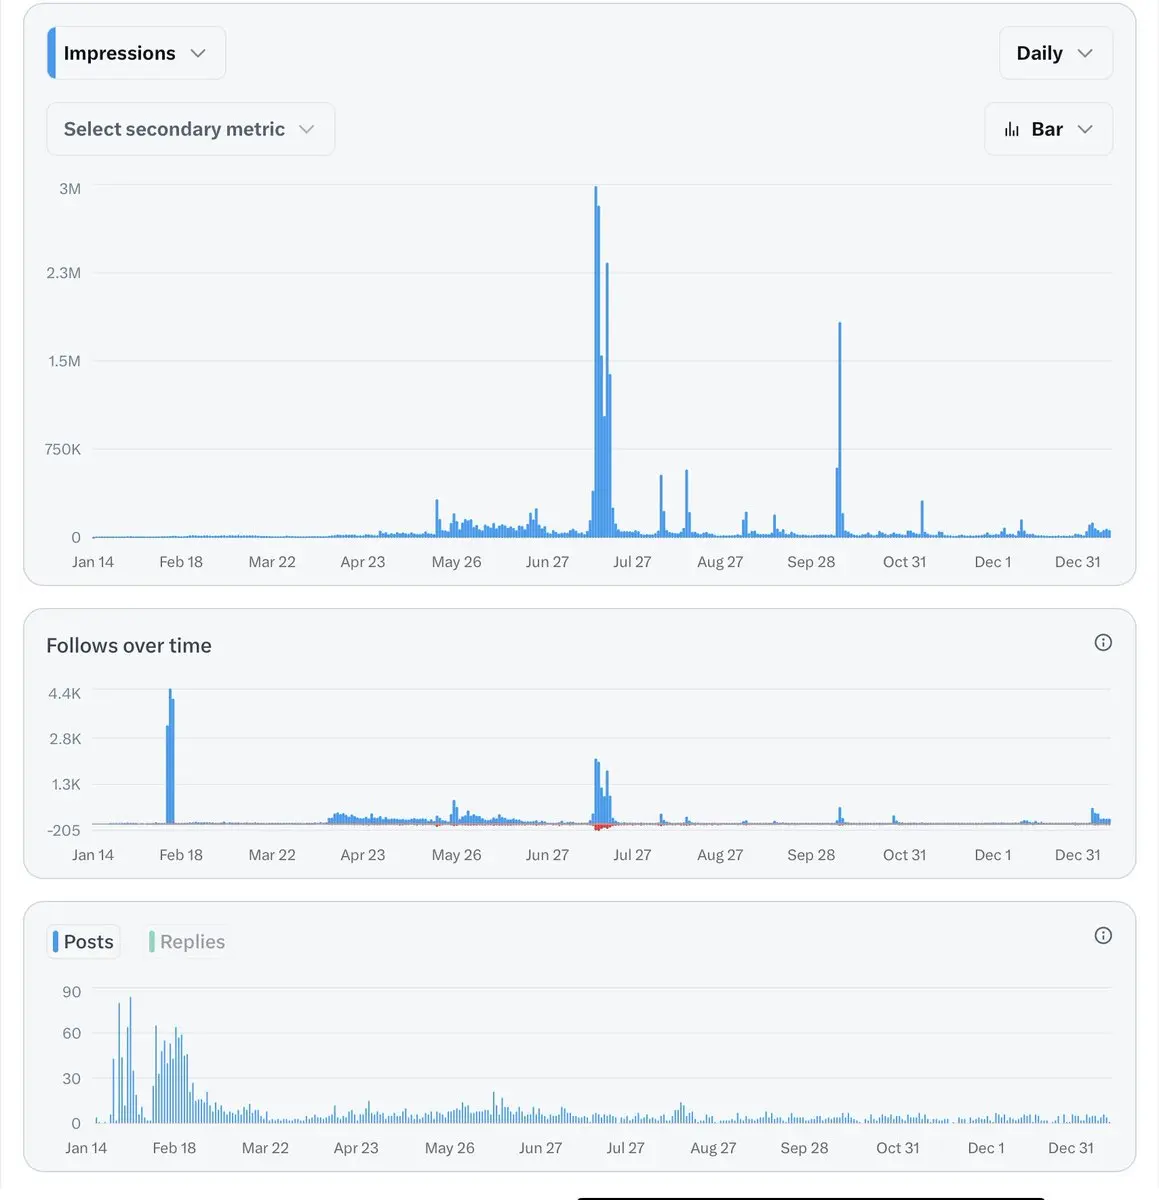Click the chevron next to Impressions
This screenshot has width=1159, height=1200.
(198, 53)
